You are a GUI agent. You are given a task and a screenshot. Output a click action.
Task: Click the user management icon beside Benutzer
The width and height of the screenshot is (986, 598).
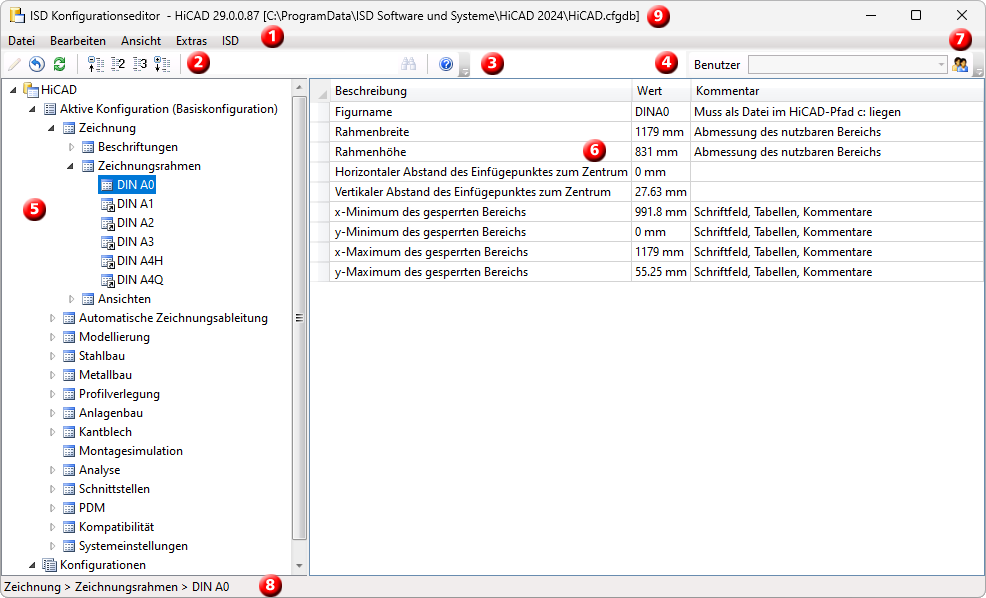click(x=960, y=64)
